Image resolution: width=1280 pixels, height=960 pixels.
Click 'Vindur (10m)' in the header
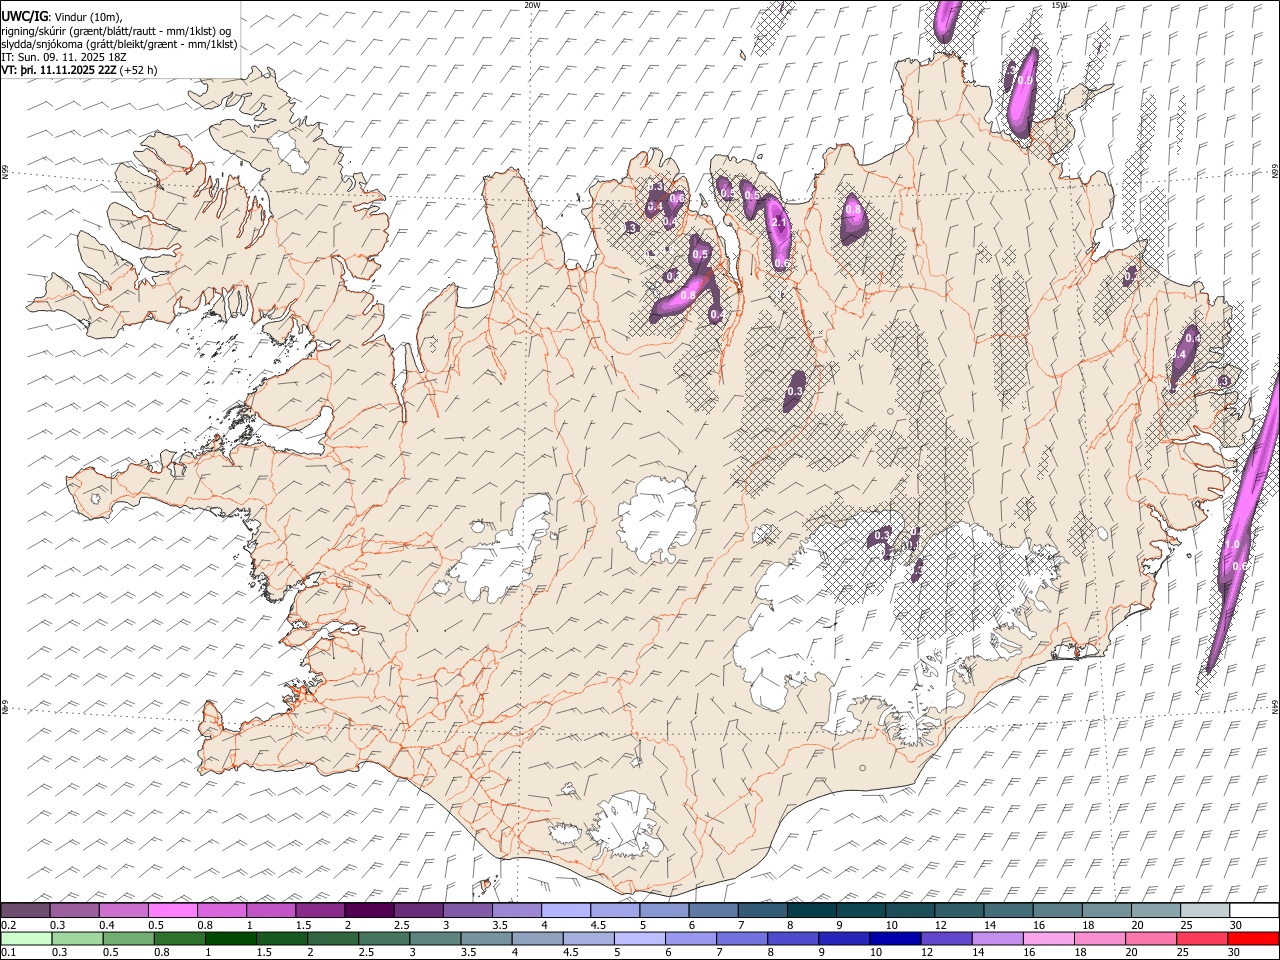87,17
